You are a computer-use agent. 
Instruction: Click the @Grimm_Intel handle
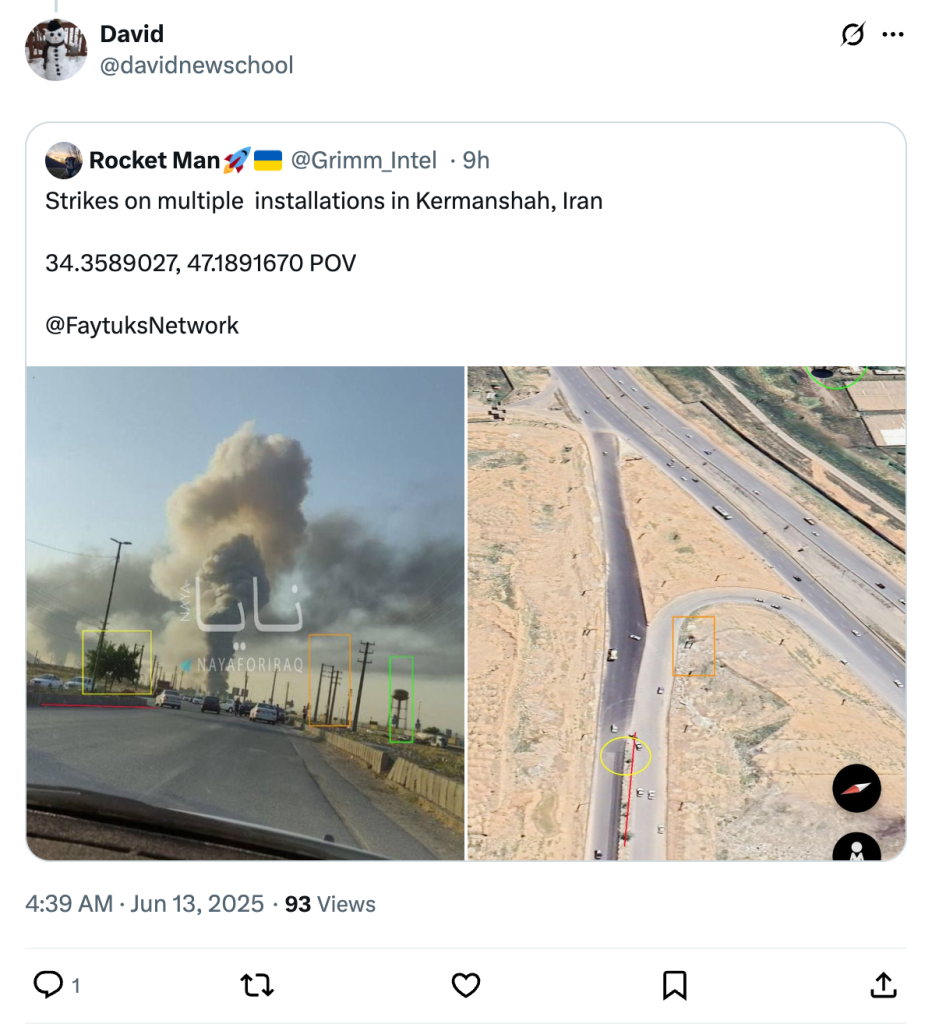click(x=363, y=160)
